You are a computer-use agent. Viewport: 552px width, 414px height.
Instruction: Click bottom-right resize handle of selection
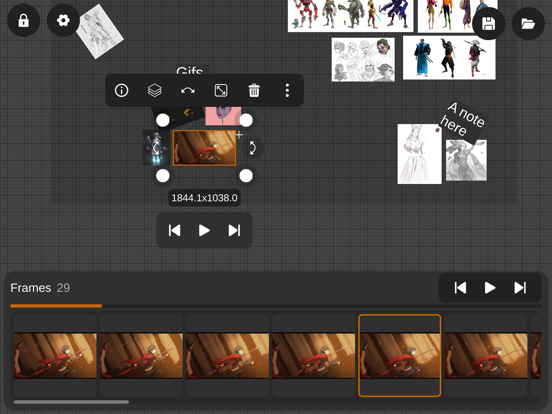[x=246, y=176]
